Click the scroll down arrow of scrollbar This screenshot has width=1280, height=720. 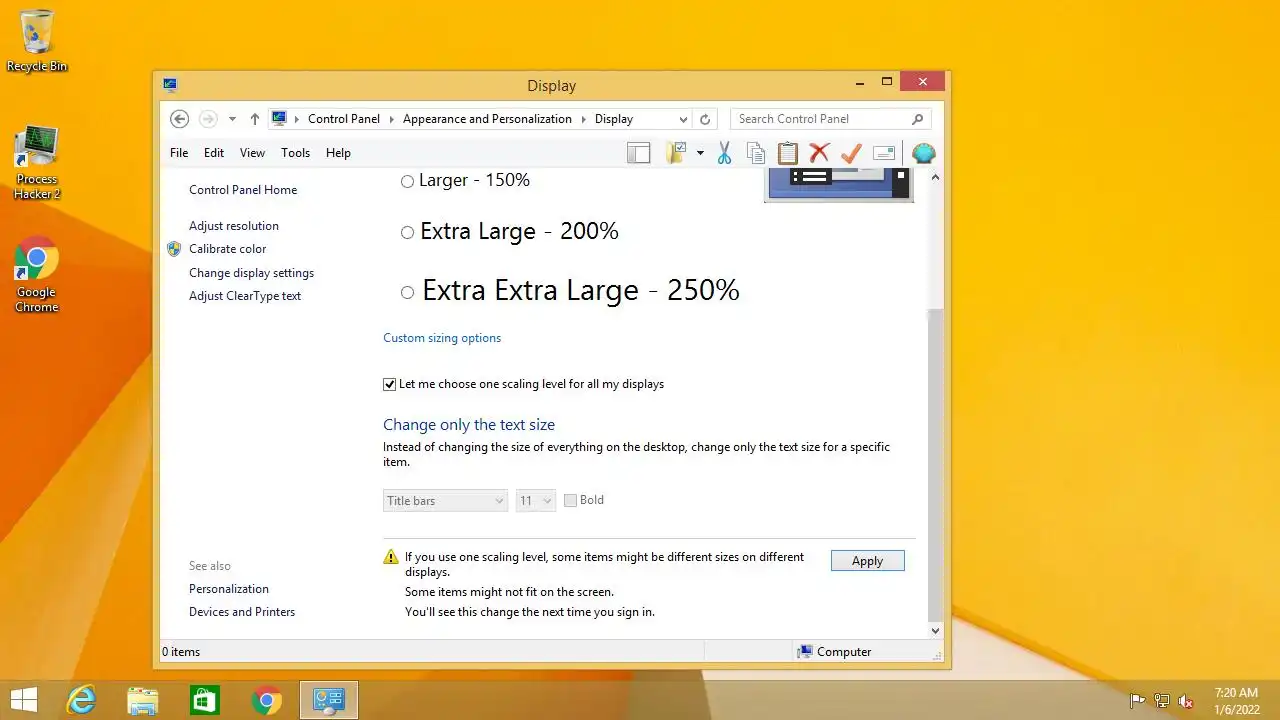point(936,631)
